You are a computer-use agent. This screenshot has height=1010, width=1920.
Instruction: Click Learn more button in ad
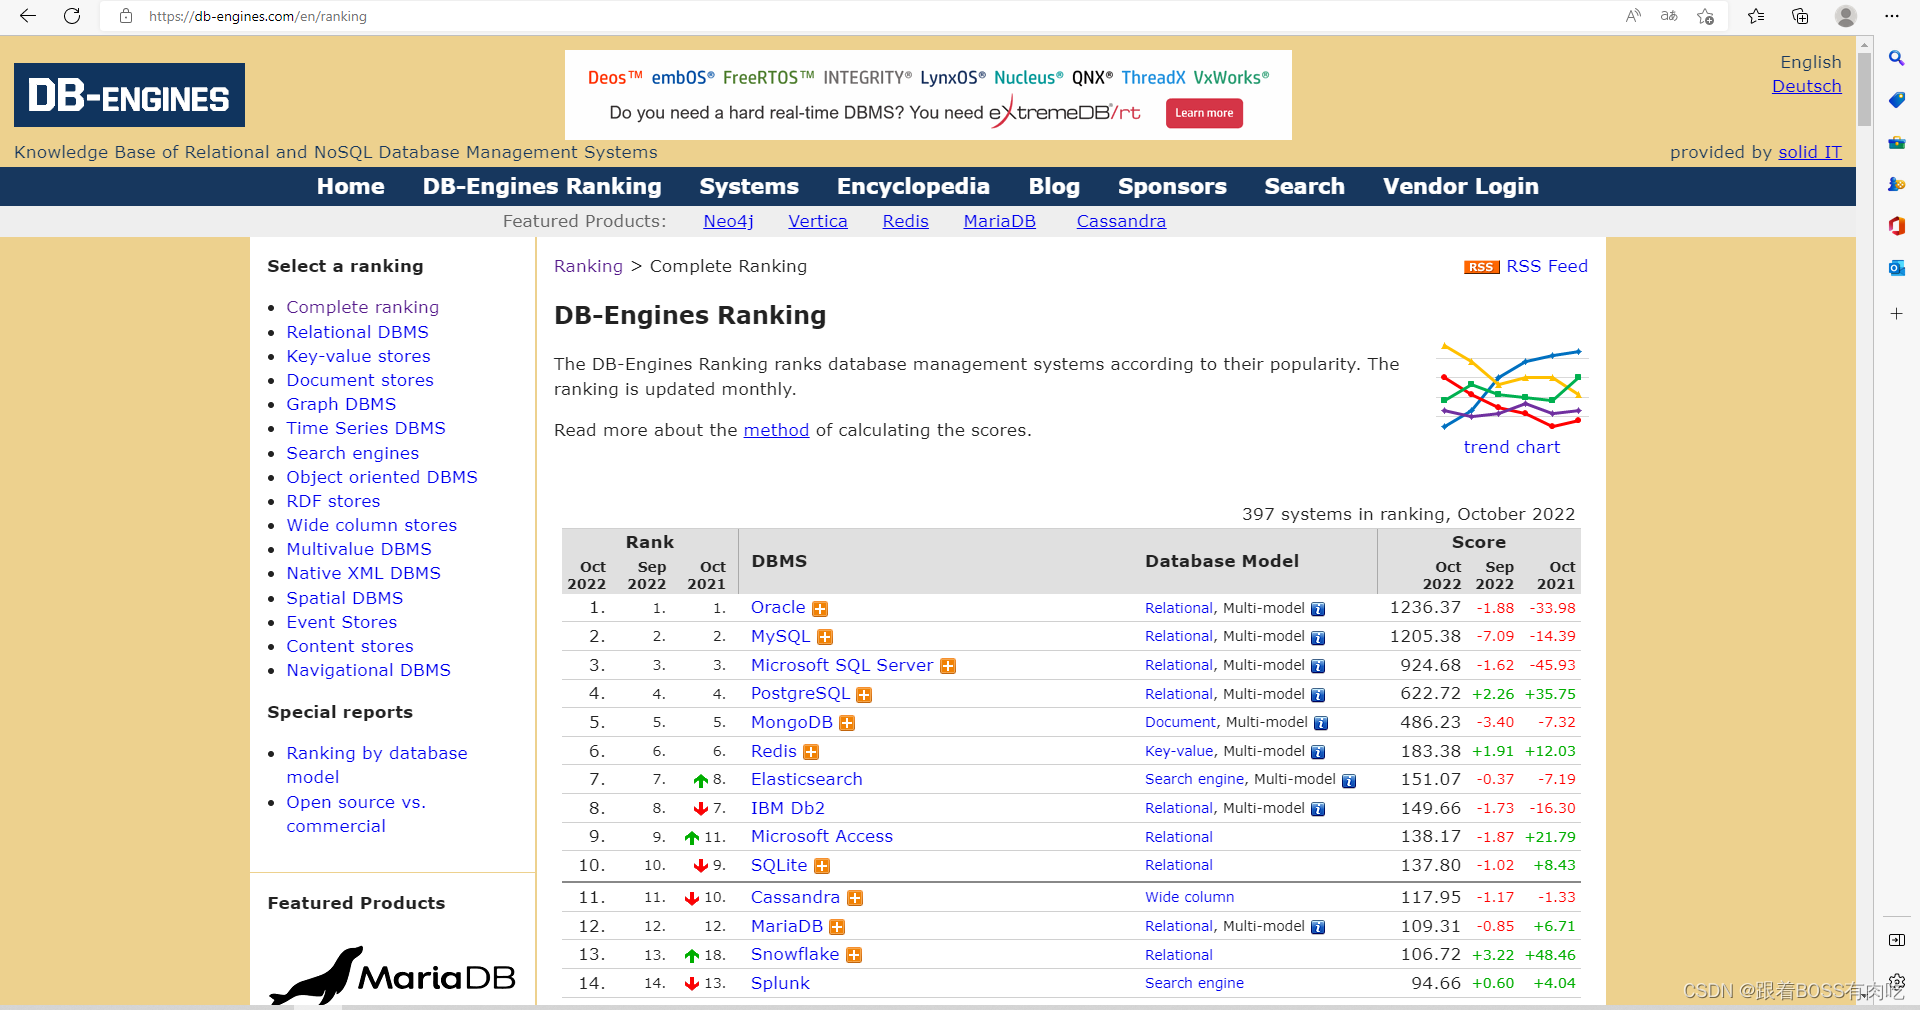(1204, 113)
